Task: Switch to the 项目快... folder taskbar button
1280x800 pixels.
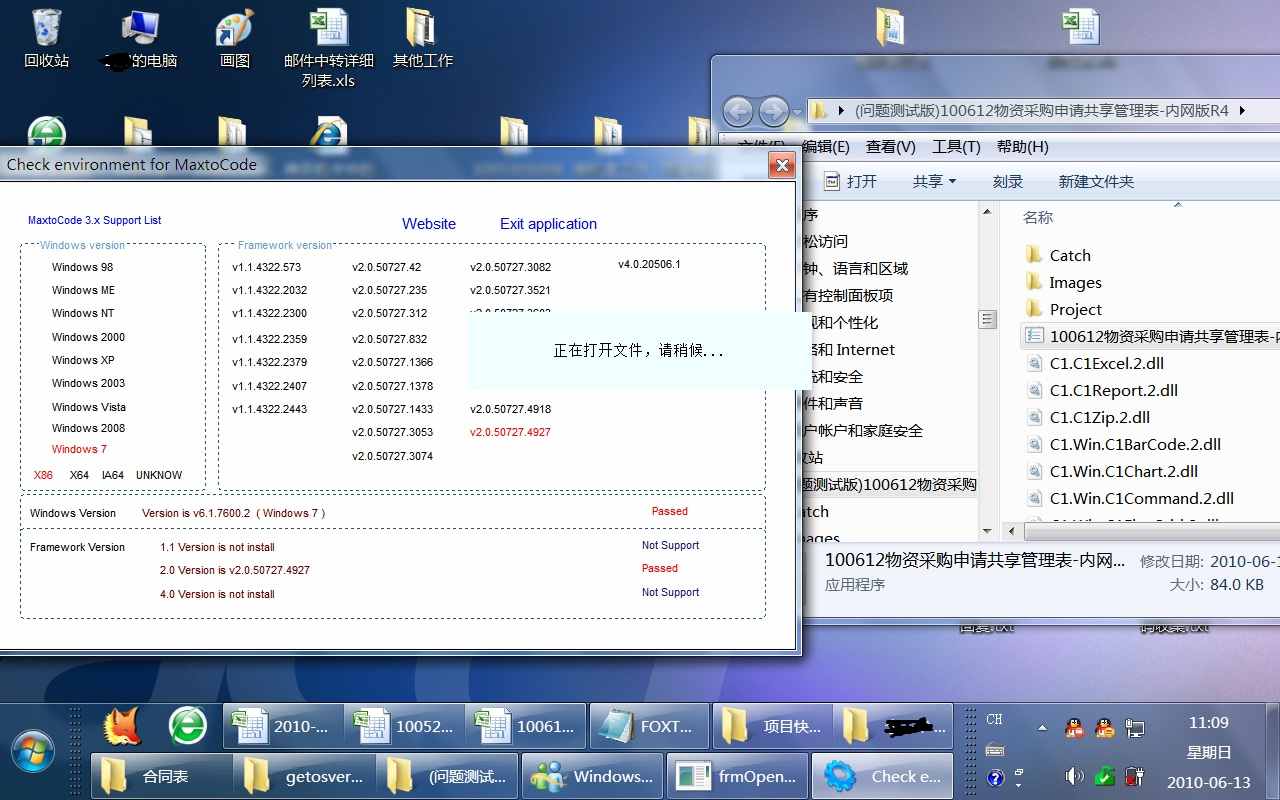Action: [771, 727]
